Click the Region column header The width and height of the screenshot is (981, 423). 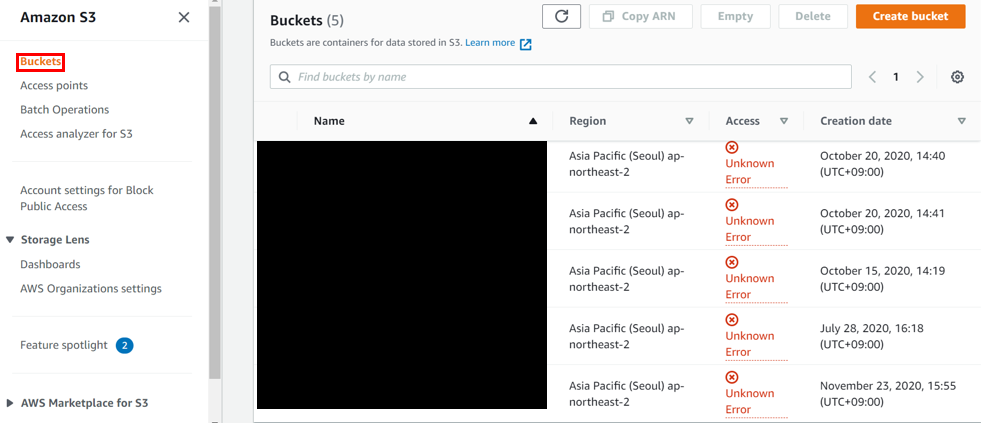pyautogui.click(x=587, y=121)
